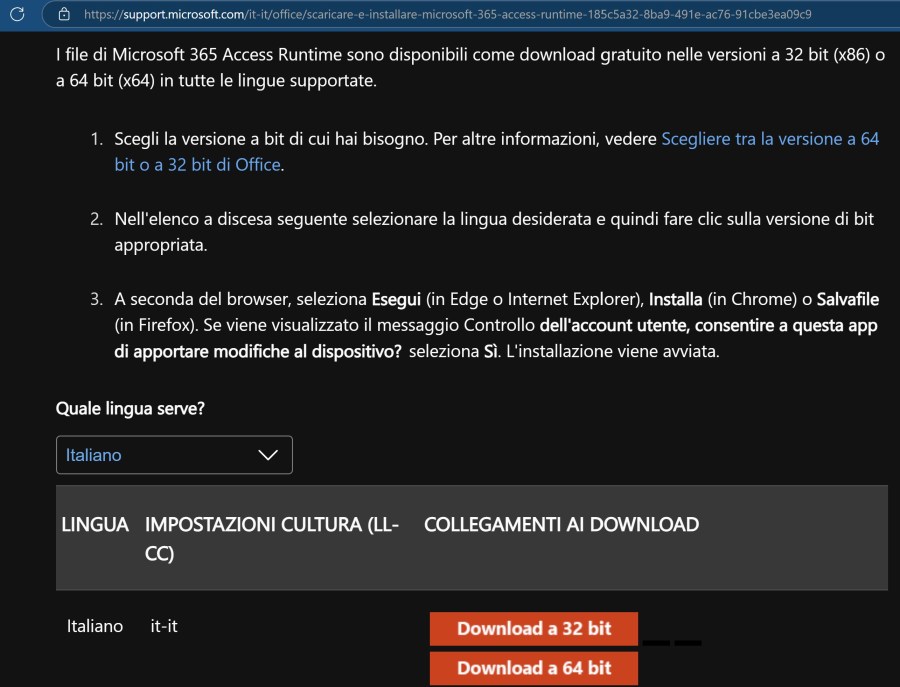Screen dimensions: 900x687
Task: Select the 'it-it' culture code cell
Action: pos(163,626)
